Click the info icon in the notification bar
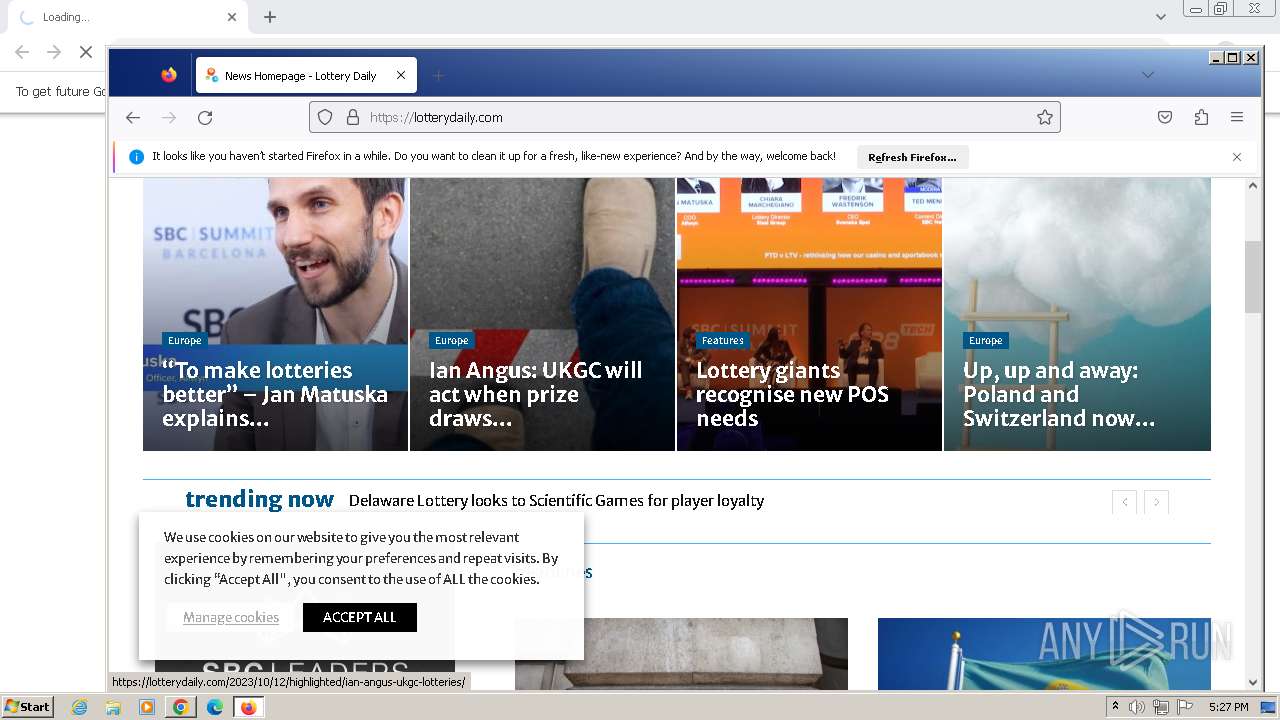Screen dimensions: 1280x720 pyautogui.click(x=137, y=157)
